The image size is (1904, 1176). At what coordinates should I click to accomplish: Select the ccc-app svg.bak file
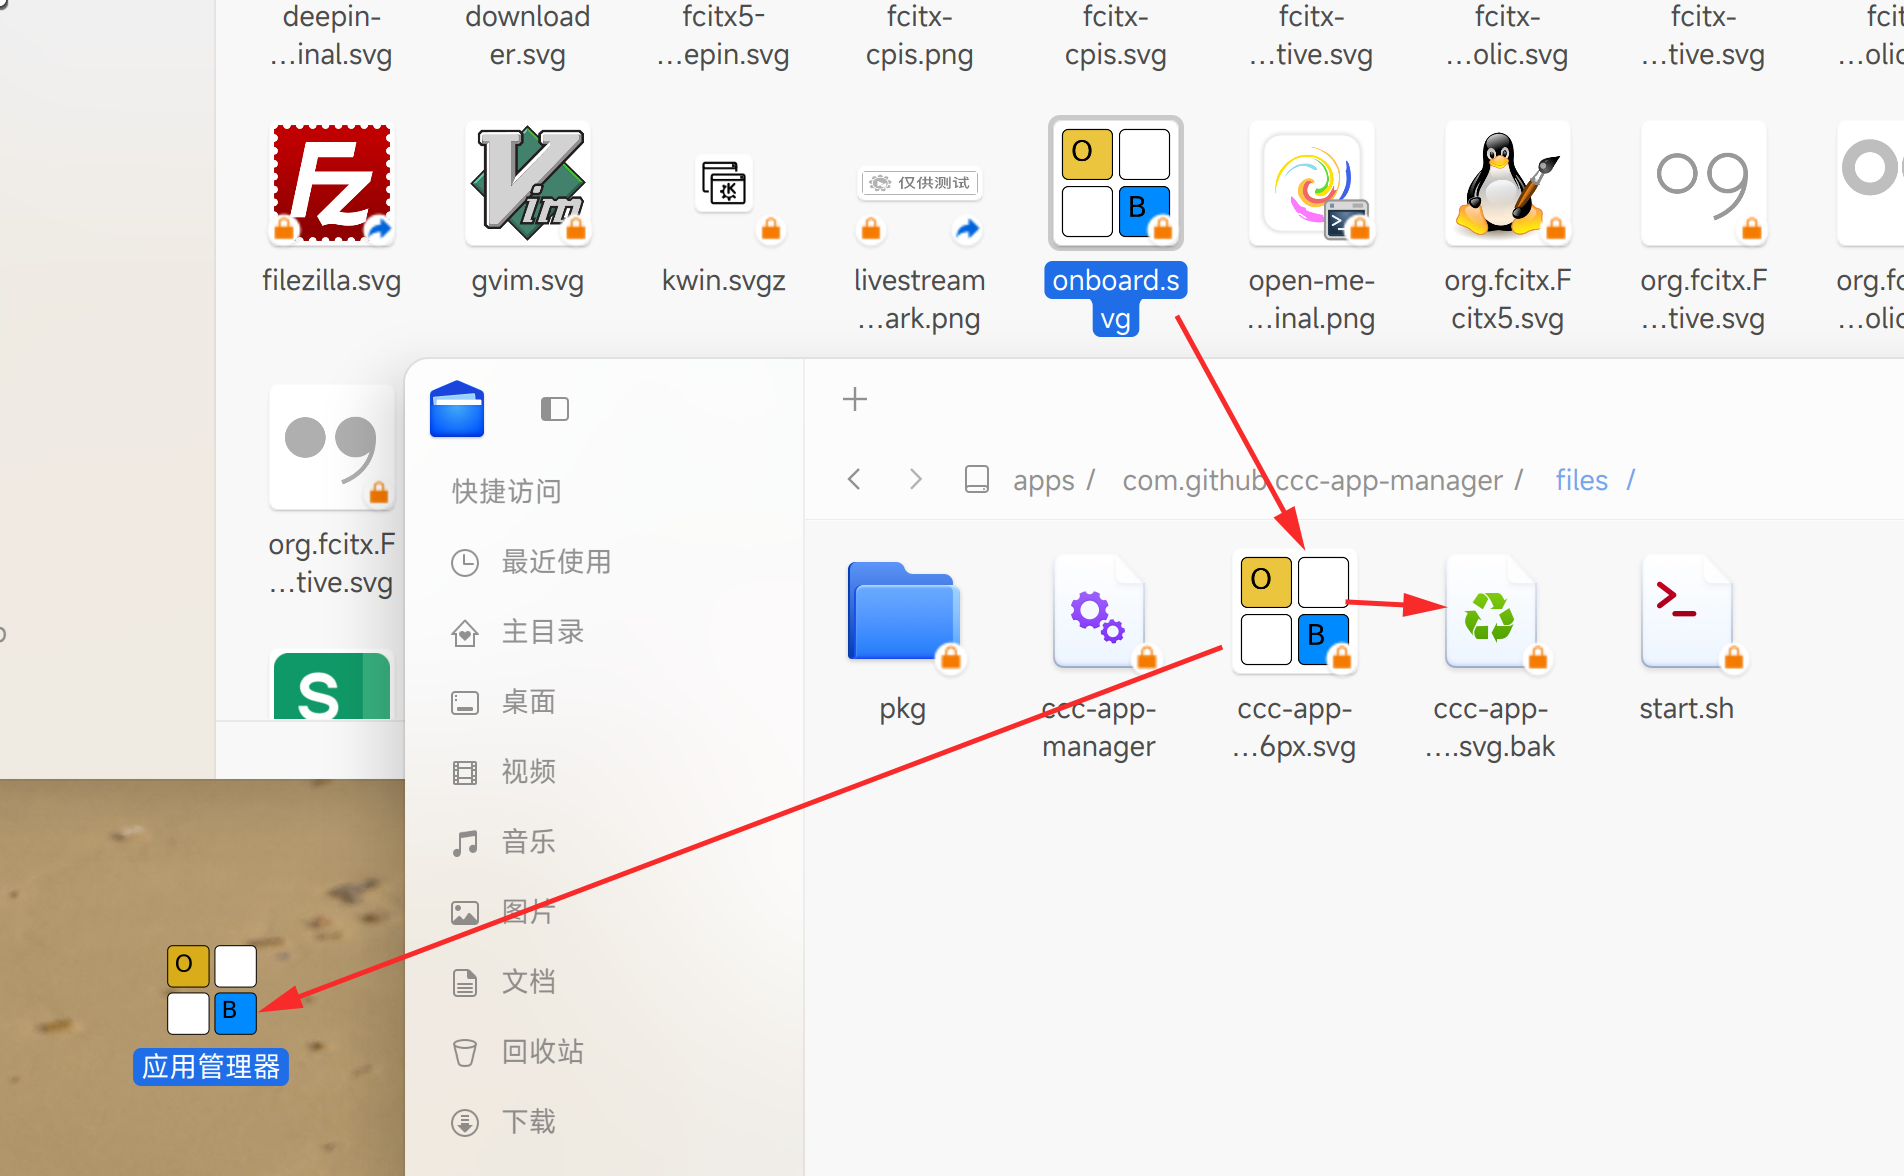tap(1491, 612)
